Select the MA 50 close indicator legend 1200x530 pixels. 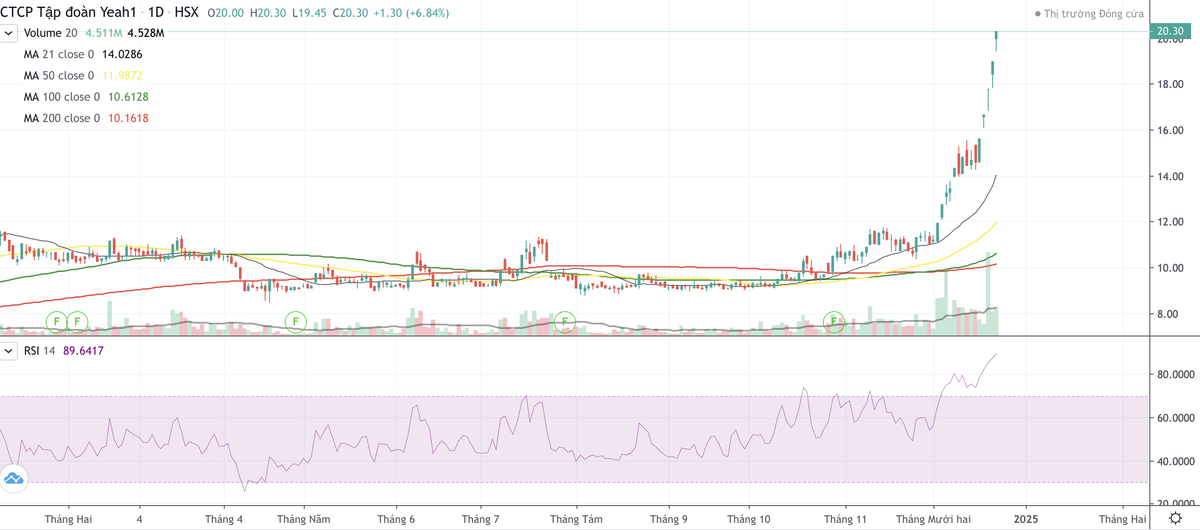59,76
